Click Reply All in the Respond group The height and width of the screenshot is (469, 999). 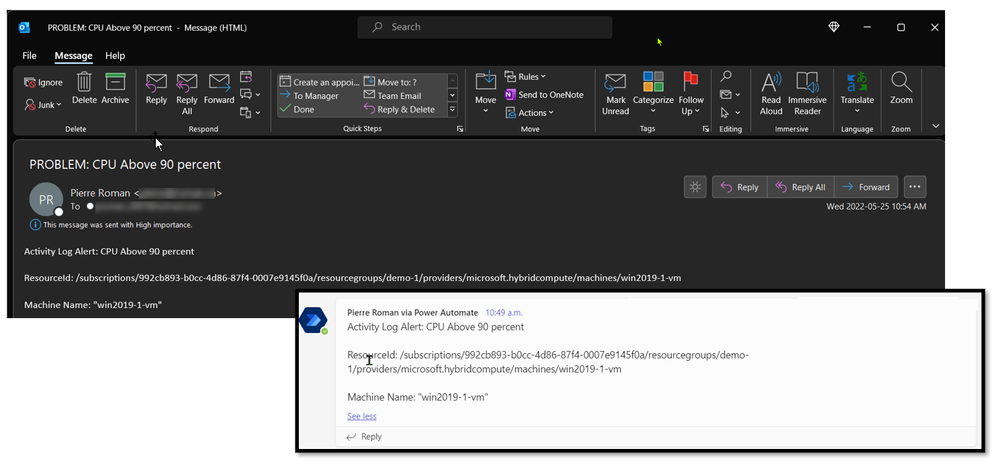pyautogui.click(x=187, y=94)
